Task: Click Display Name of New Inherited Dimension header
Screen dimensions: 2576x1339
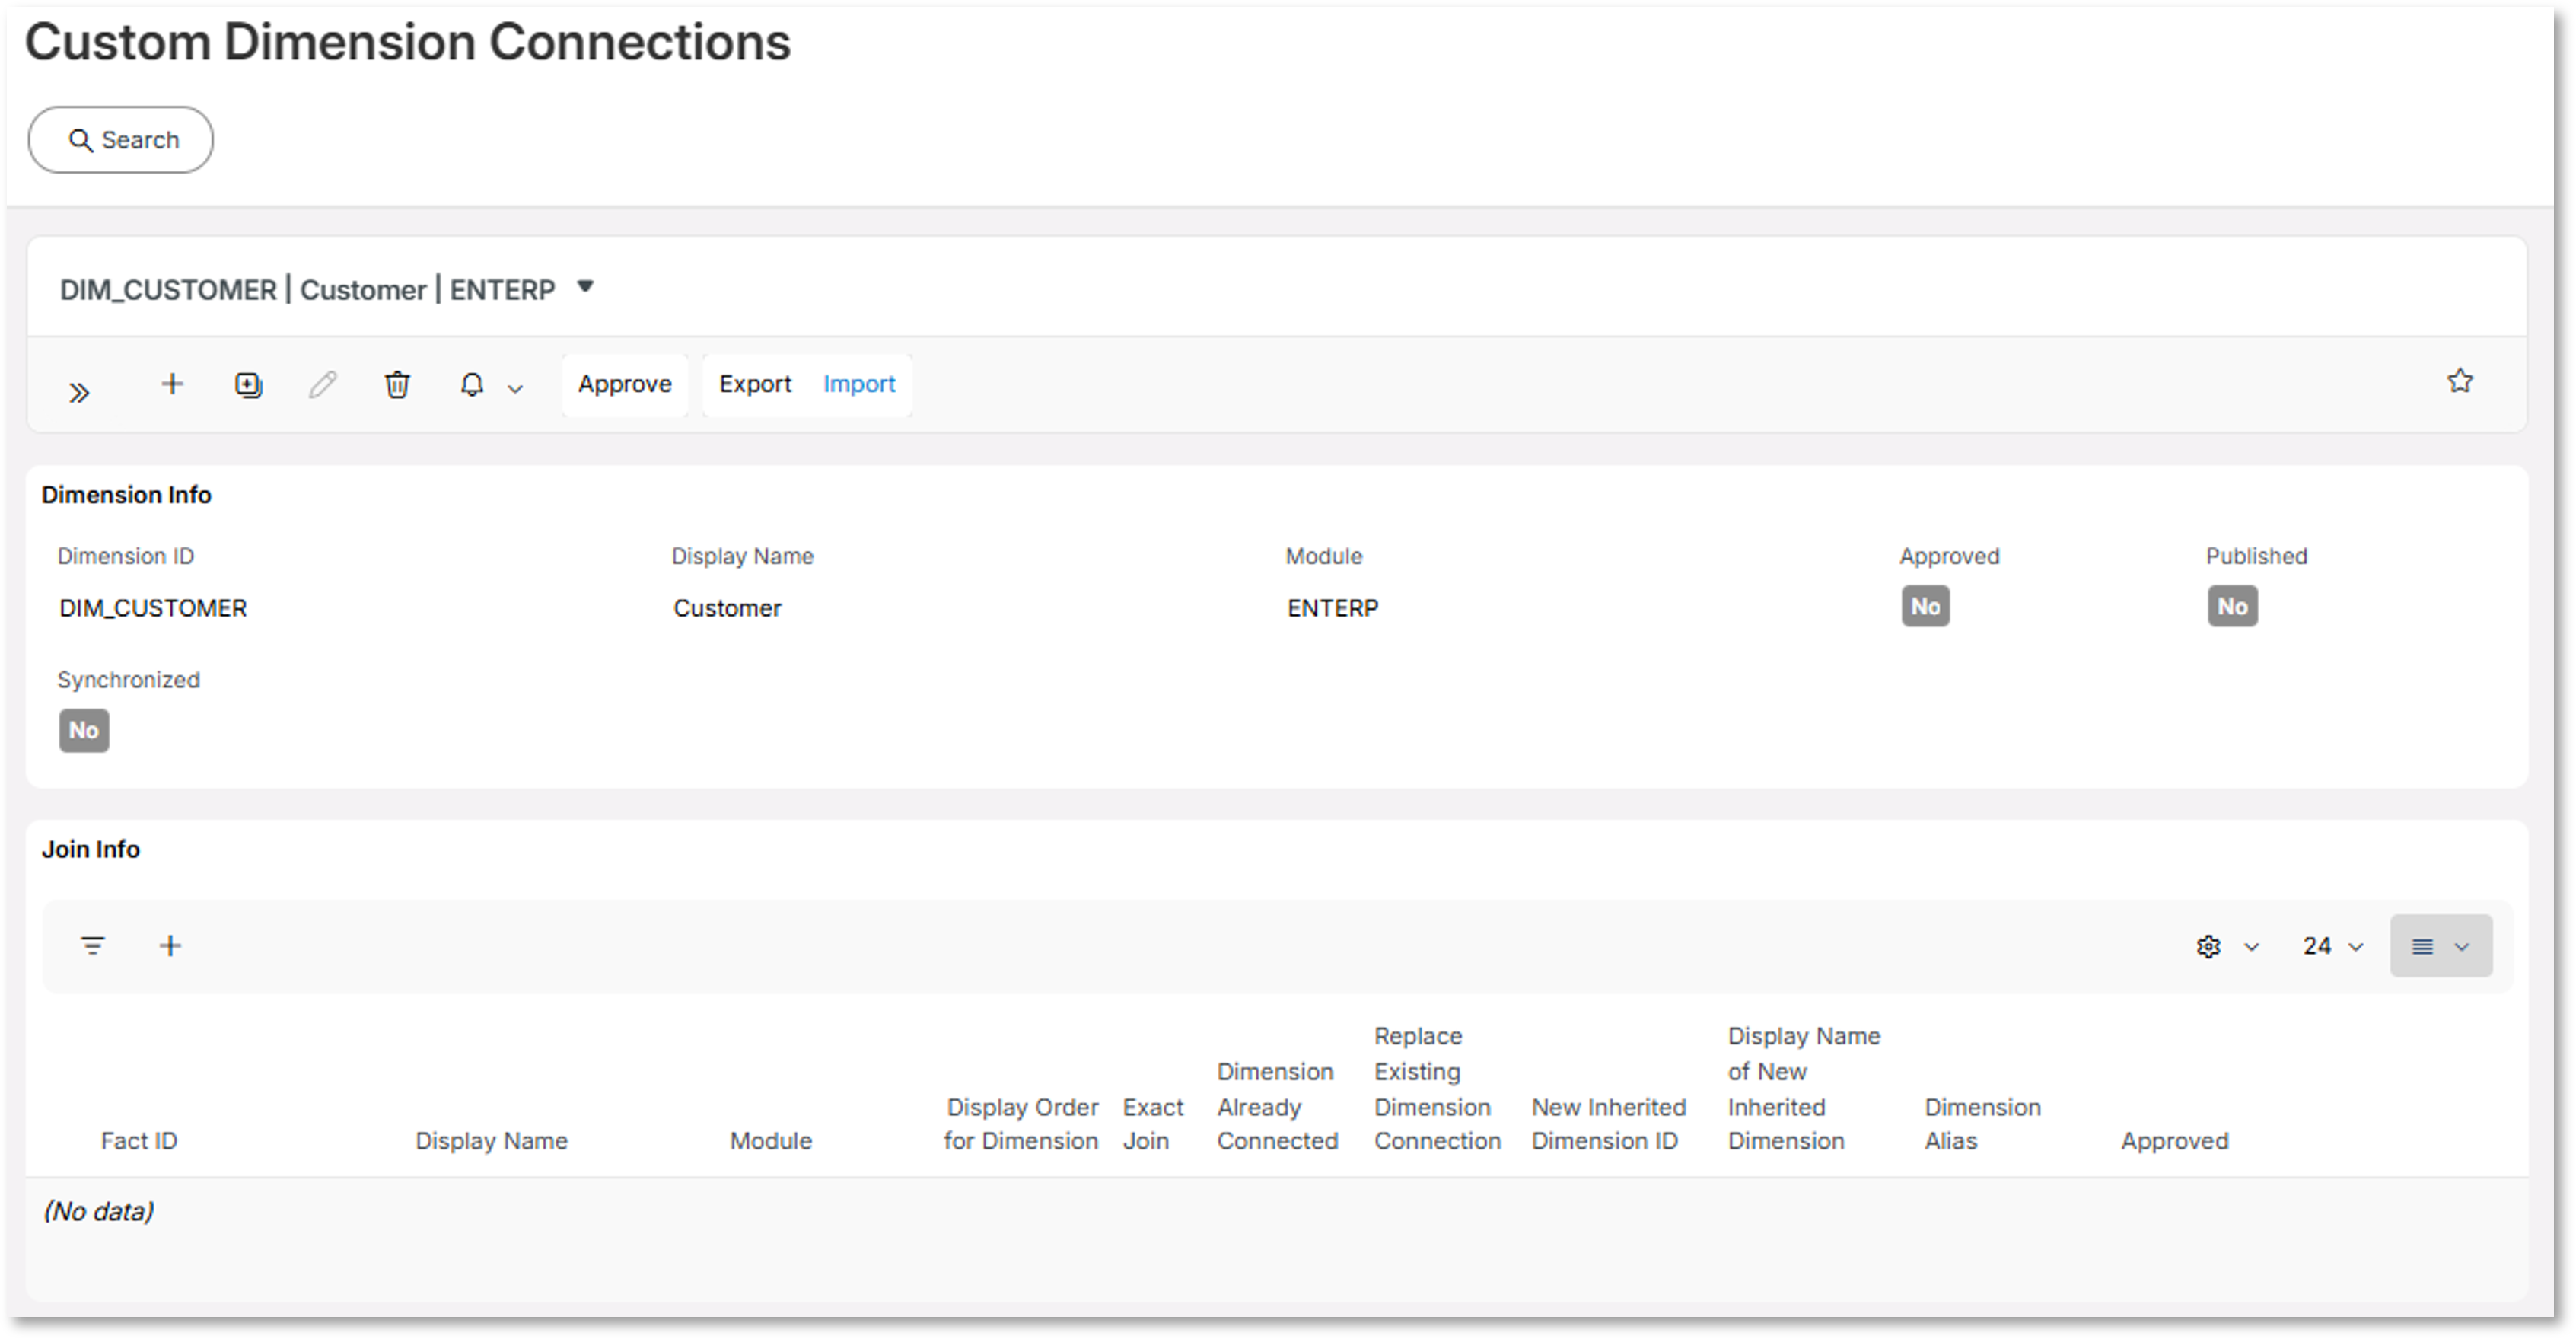Action: pyautogui.click(x=1803, y=1088)
